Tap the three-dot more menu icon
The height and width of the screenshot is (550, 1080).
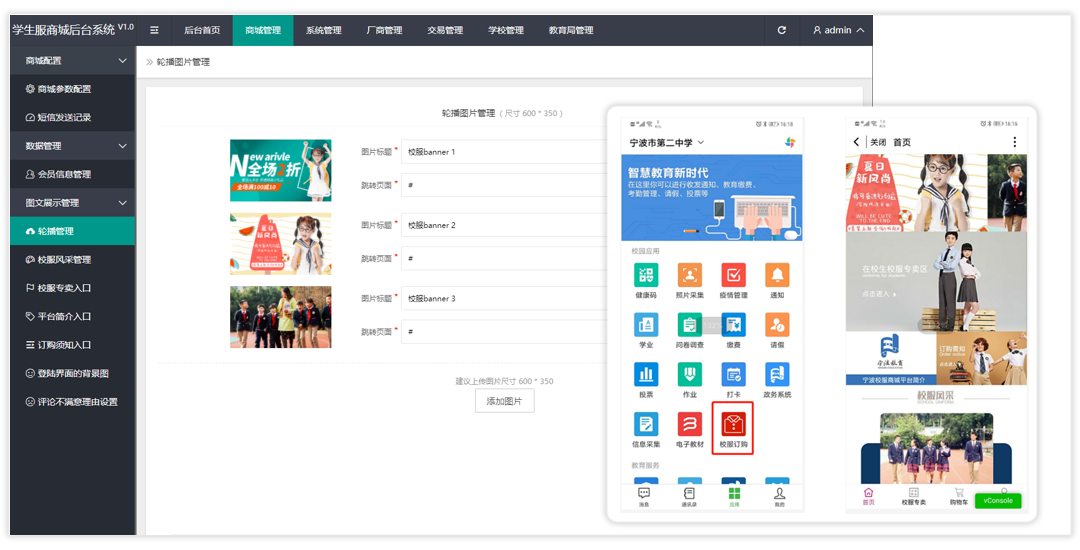1015,142
